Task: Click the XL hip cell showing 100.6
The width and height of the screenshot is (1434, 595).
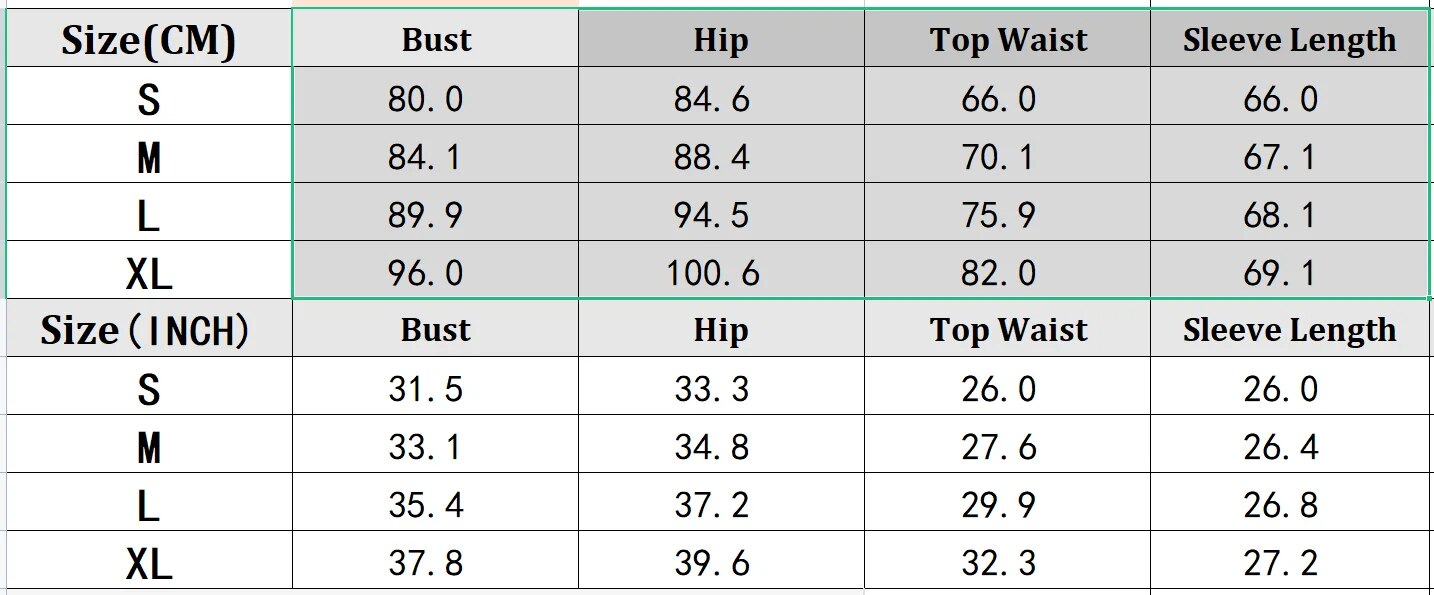Action: (x=713, y=273)
